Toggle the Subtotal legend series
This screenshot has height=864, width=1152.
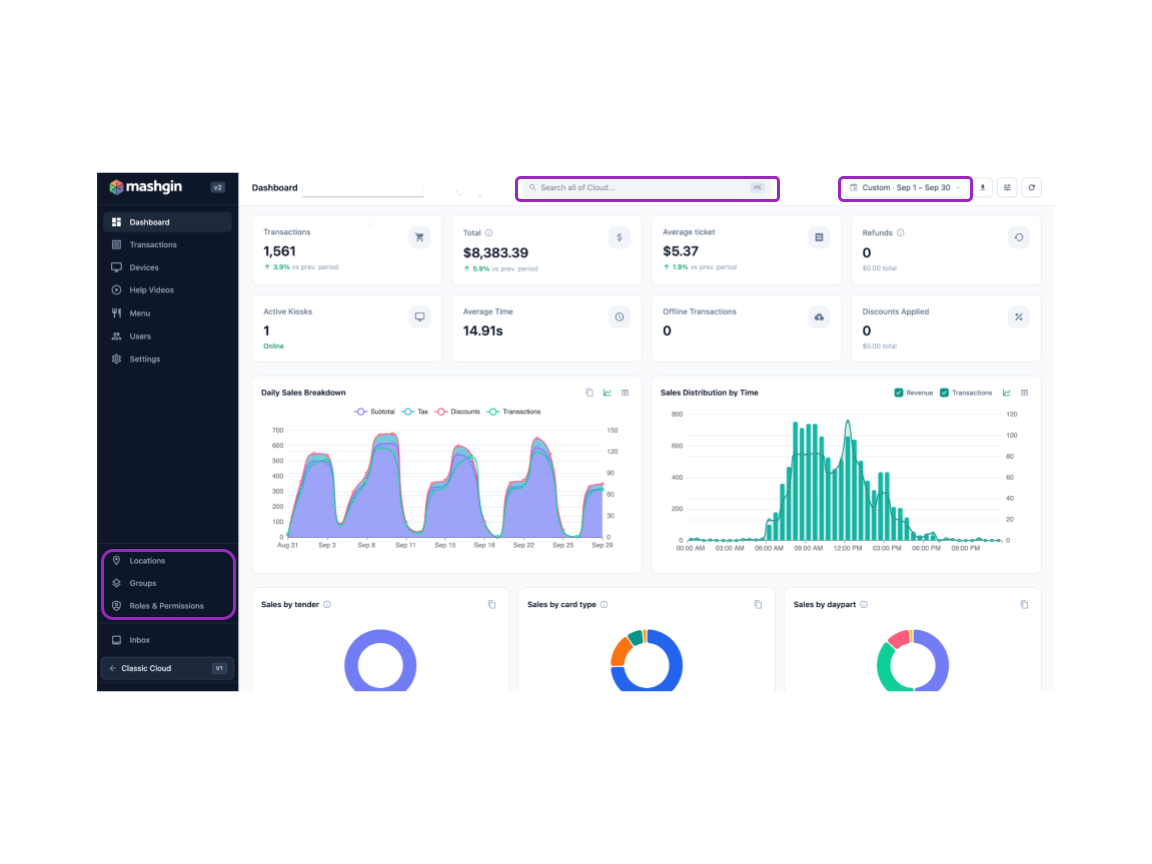click(375, 412)
